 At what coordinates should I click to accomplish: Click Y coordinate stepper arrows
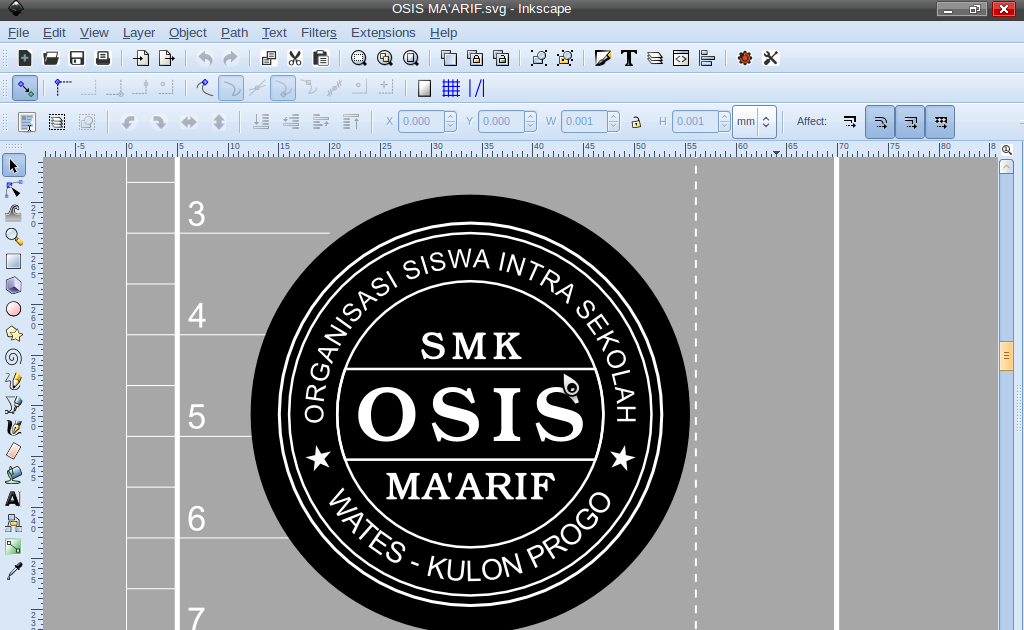pos(530,121)
